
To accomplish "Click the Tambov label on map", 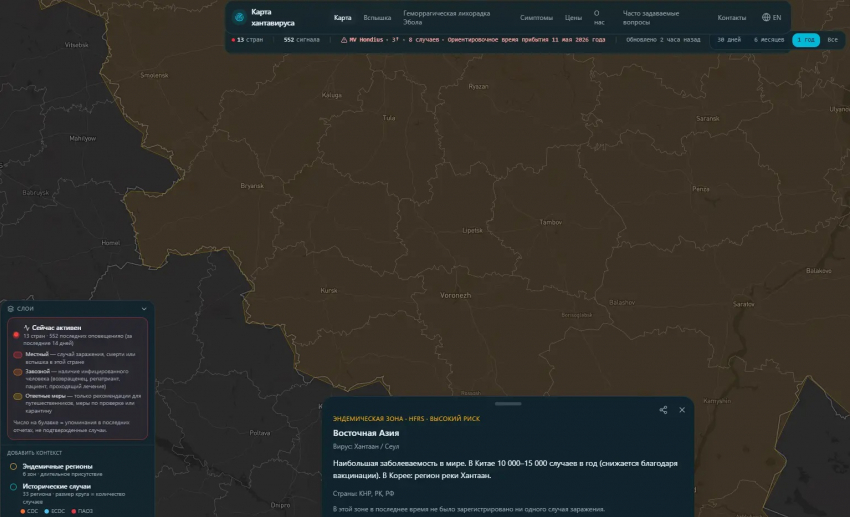I will click(551, 222).
